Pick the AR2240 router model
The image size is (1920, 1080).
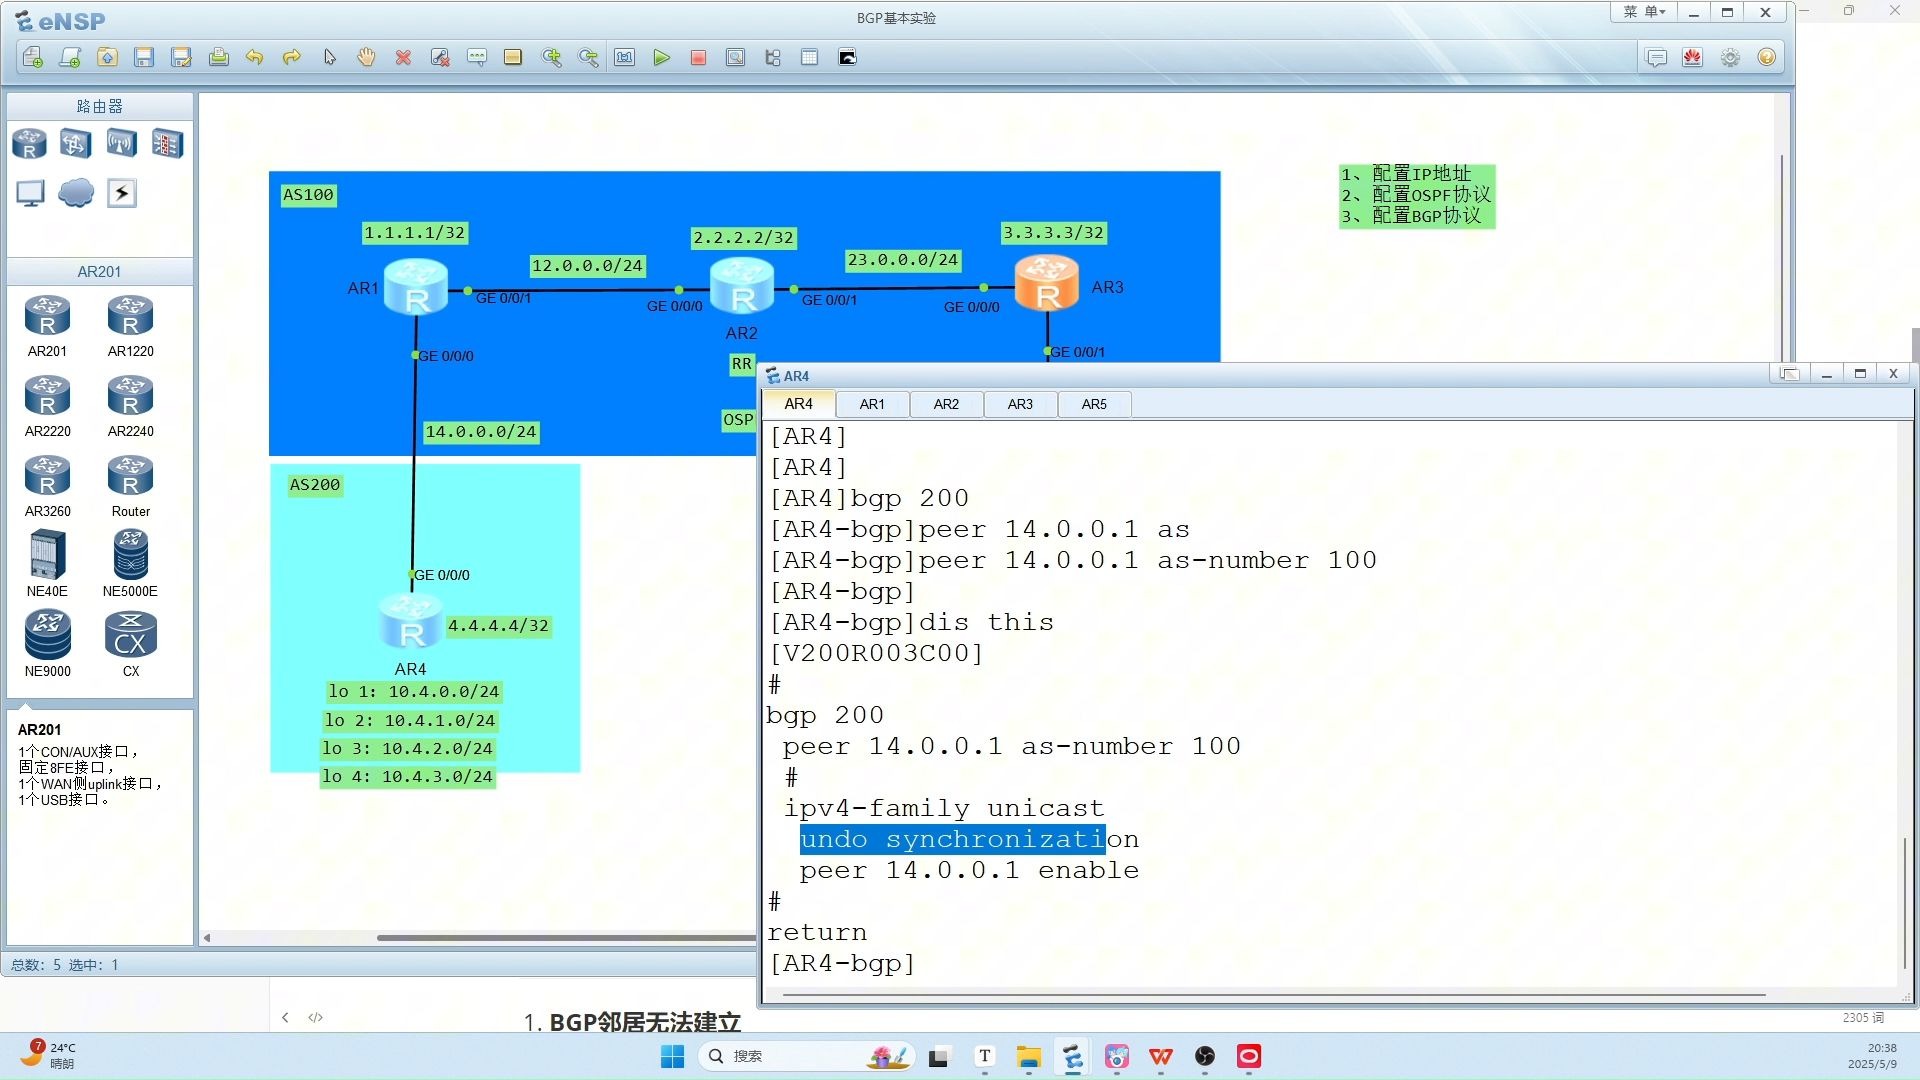pos(130,406)
